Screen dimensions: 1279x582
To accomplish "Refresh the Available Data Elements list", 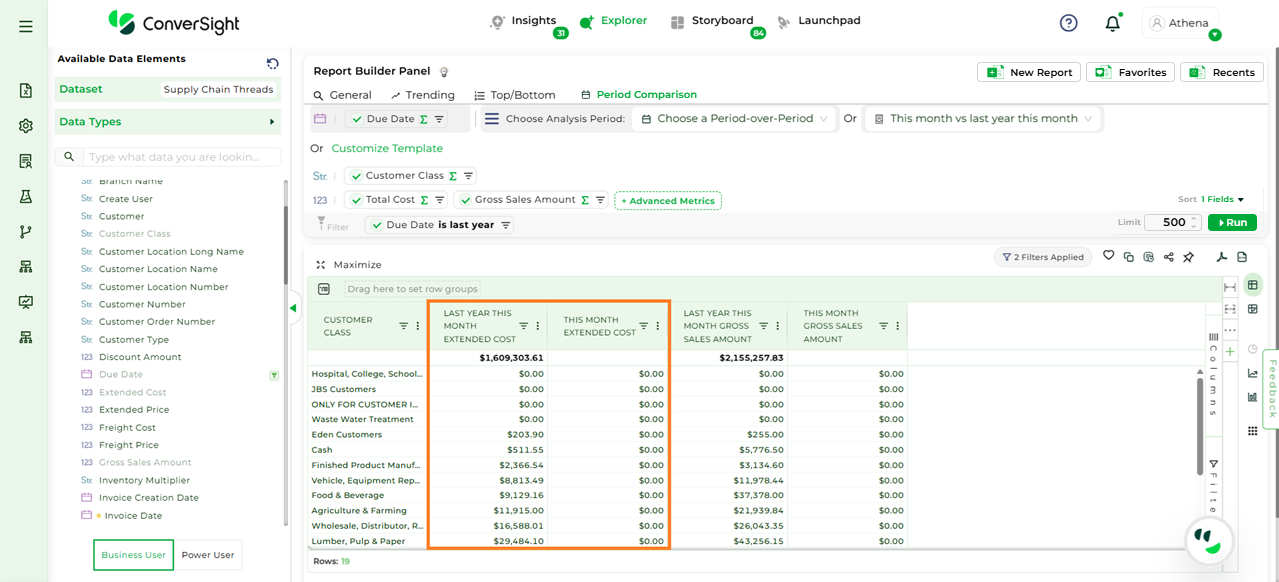I will 273,63.
